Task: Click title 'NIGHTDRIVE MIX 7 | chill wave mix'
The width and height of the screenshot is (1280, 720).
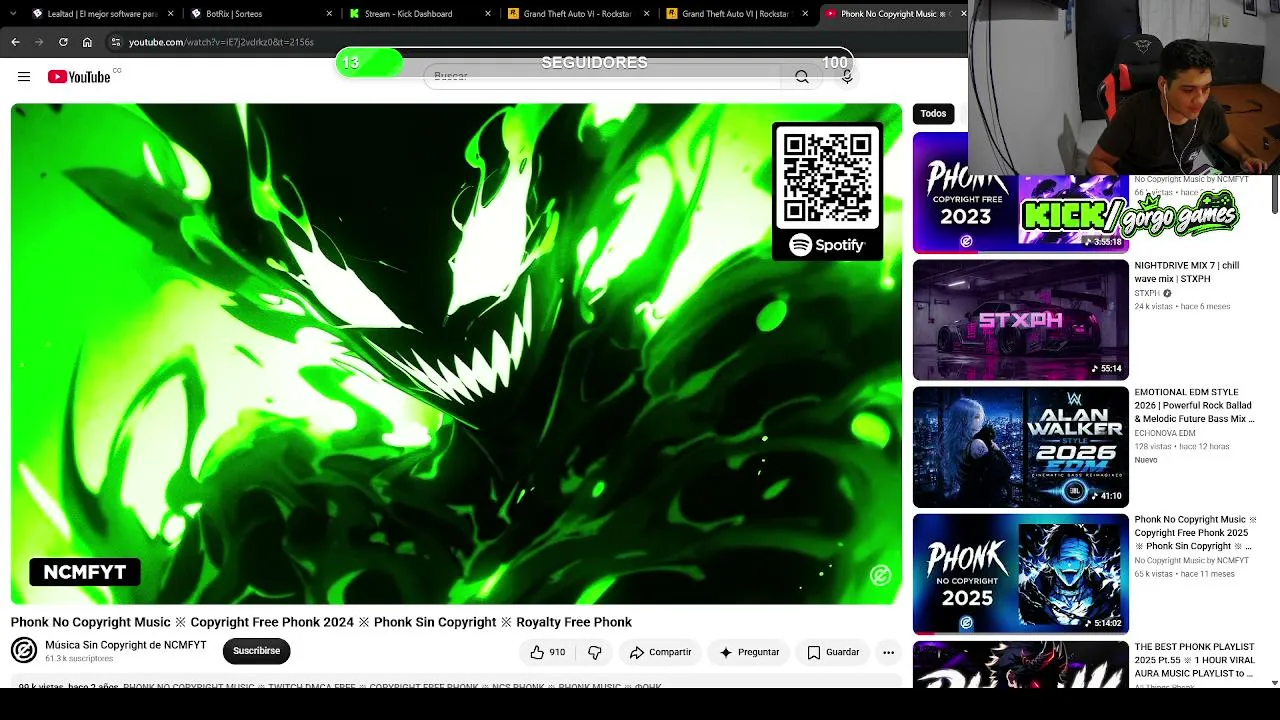Action: point(1187,272)
